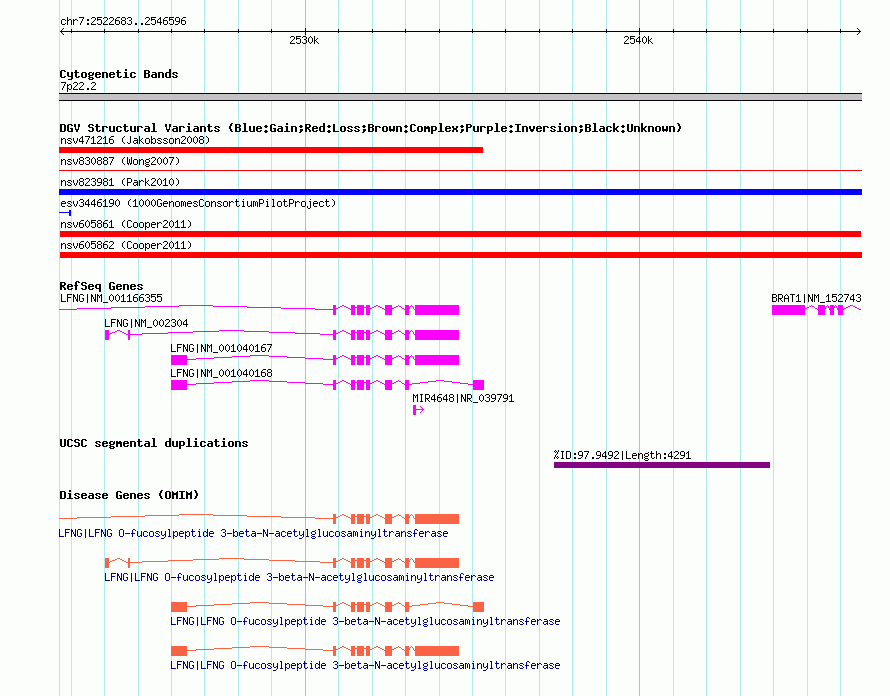Click the %ID:97.9492|Length:4291 label
Viewport: 890px width, 696px height.
[622, 455]
